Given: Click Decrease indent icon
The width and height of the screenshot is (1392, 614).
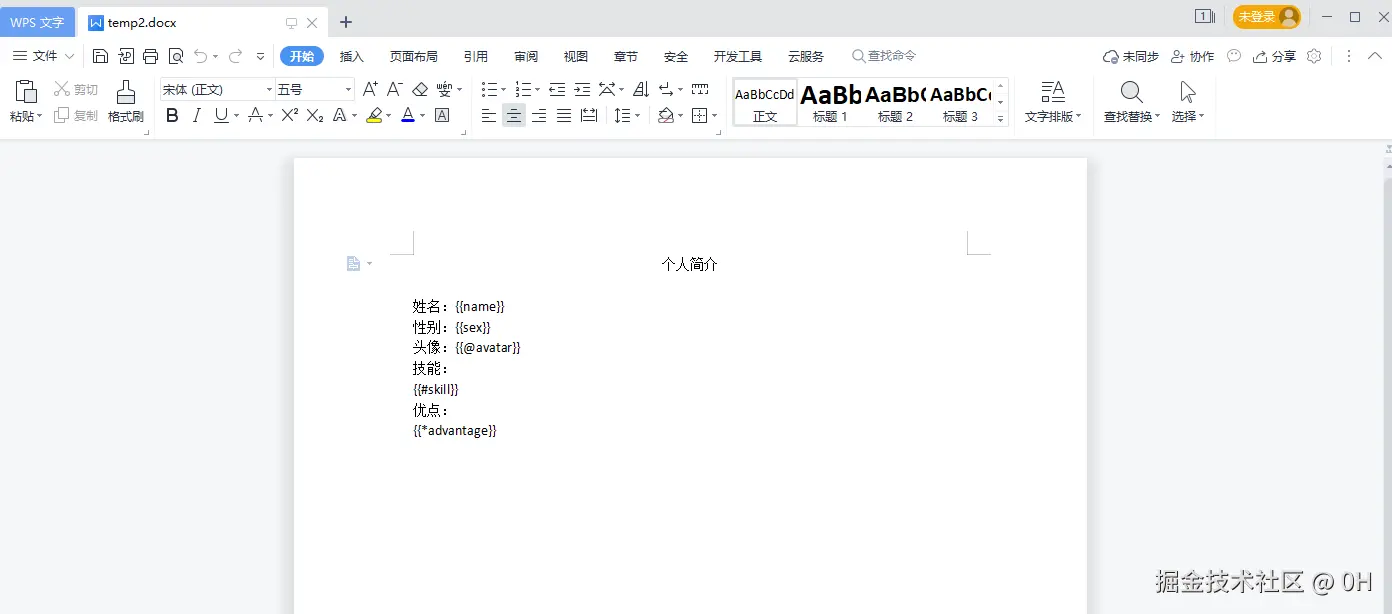Looking at the screenshot, I should 557,89.
